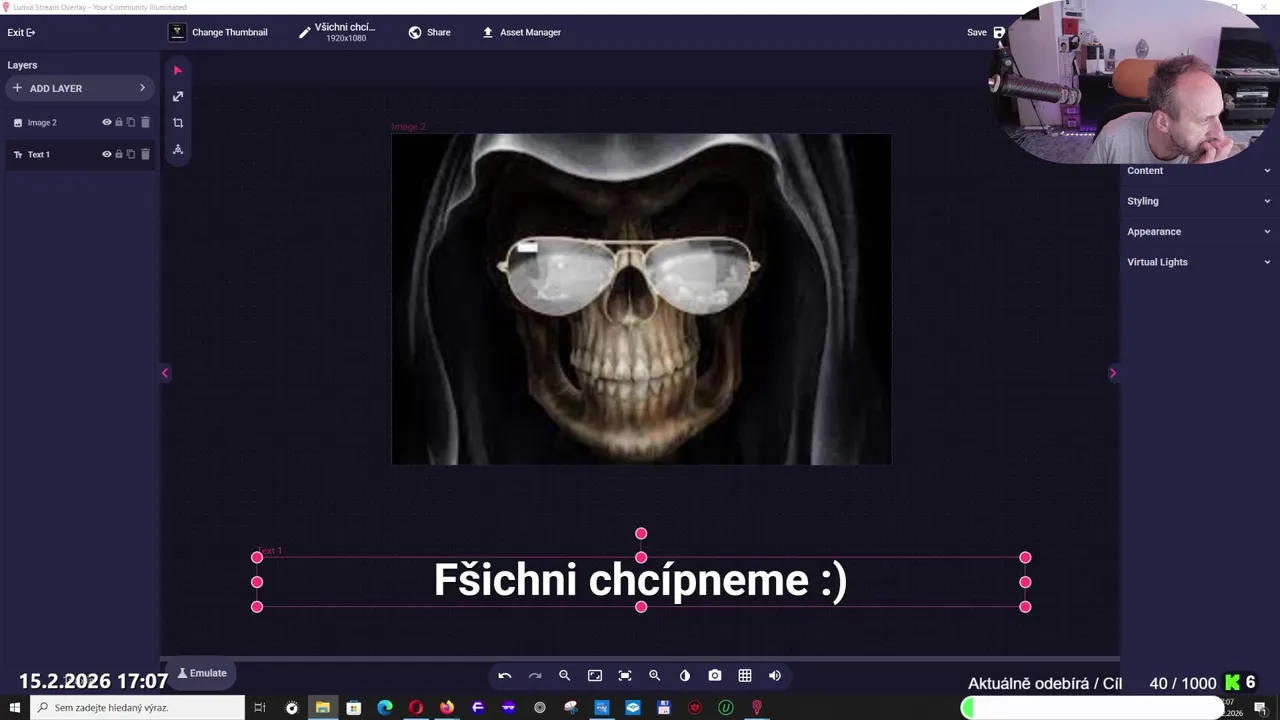Select the resize arrows tool
Viewport: 1280px width, 720px height.
tap(178, 97)
